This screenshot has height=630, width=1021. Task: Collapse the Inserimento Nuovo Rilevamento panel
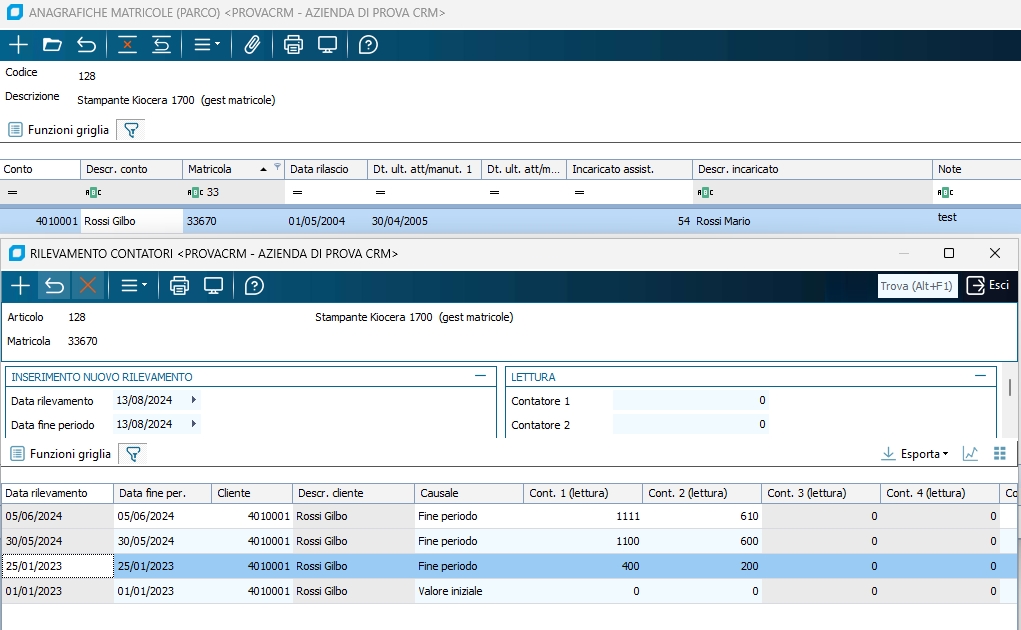click(481, 376)
